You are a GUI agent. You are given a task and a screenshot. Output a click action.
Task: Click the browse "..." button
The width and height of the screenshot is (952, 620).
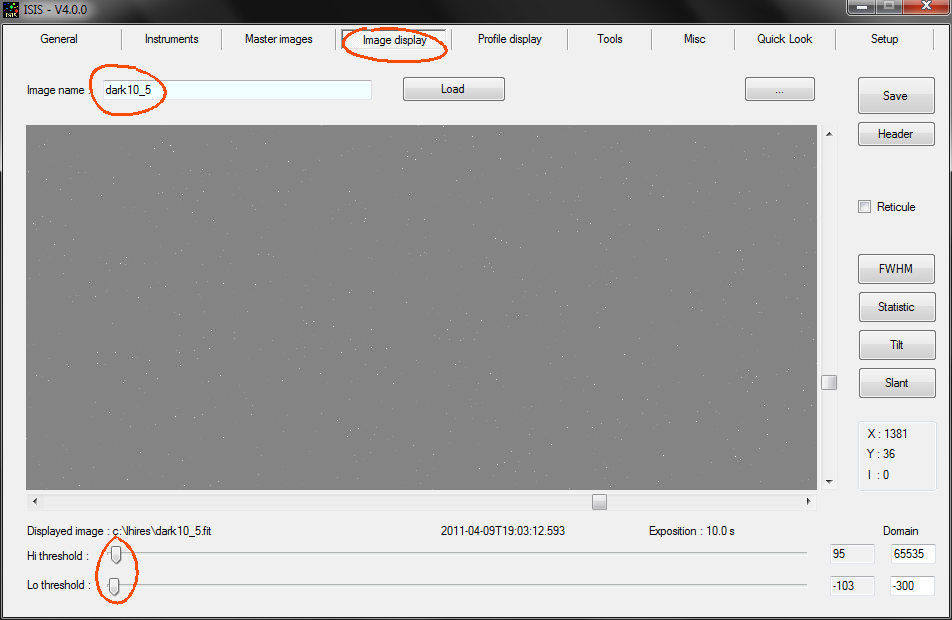tap(779, 89)
